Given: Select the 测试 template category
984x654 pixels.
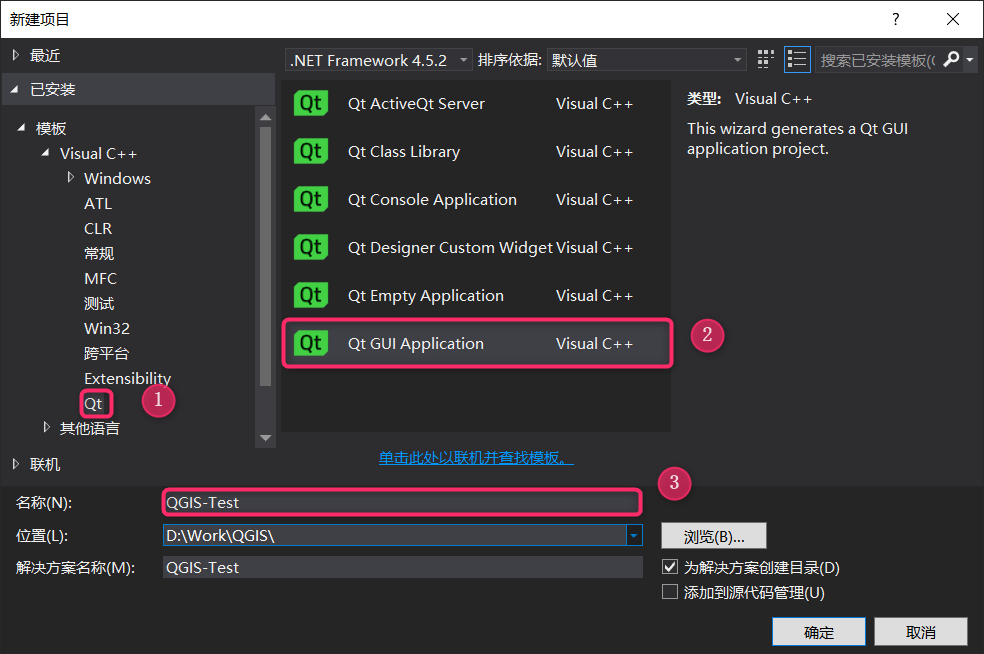Looking at the screenshot, I should (x=99, y=304).
